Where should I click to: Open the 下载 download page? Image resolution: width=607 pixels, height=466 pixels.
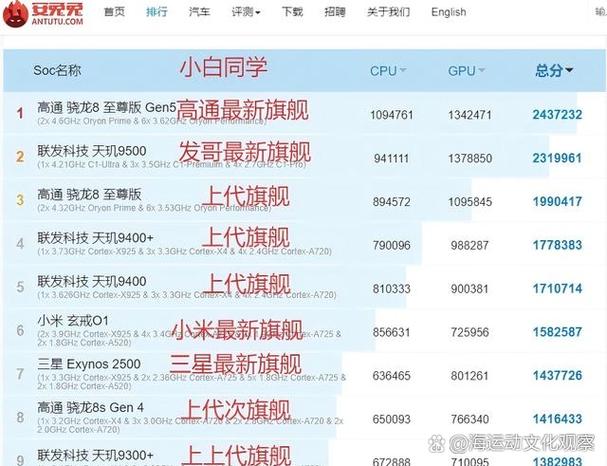point(292,12)
